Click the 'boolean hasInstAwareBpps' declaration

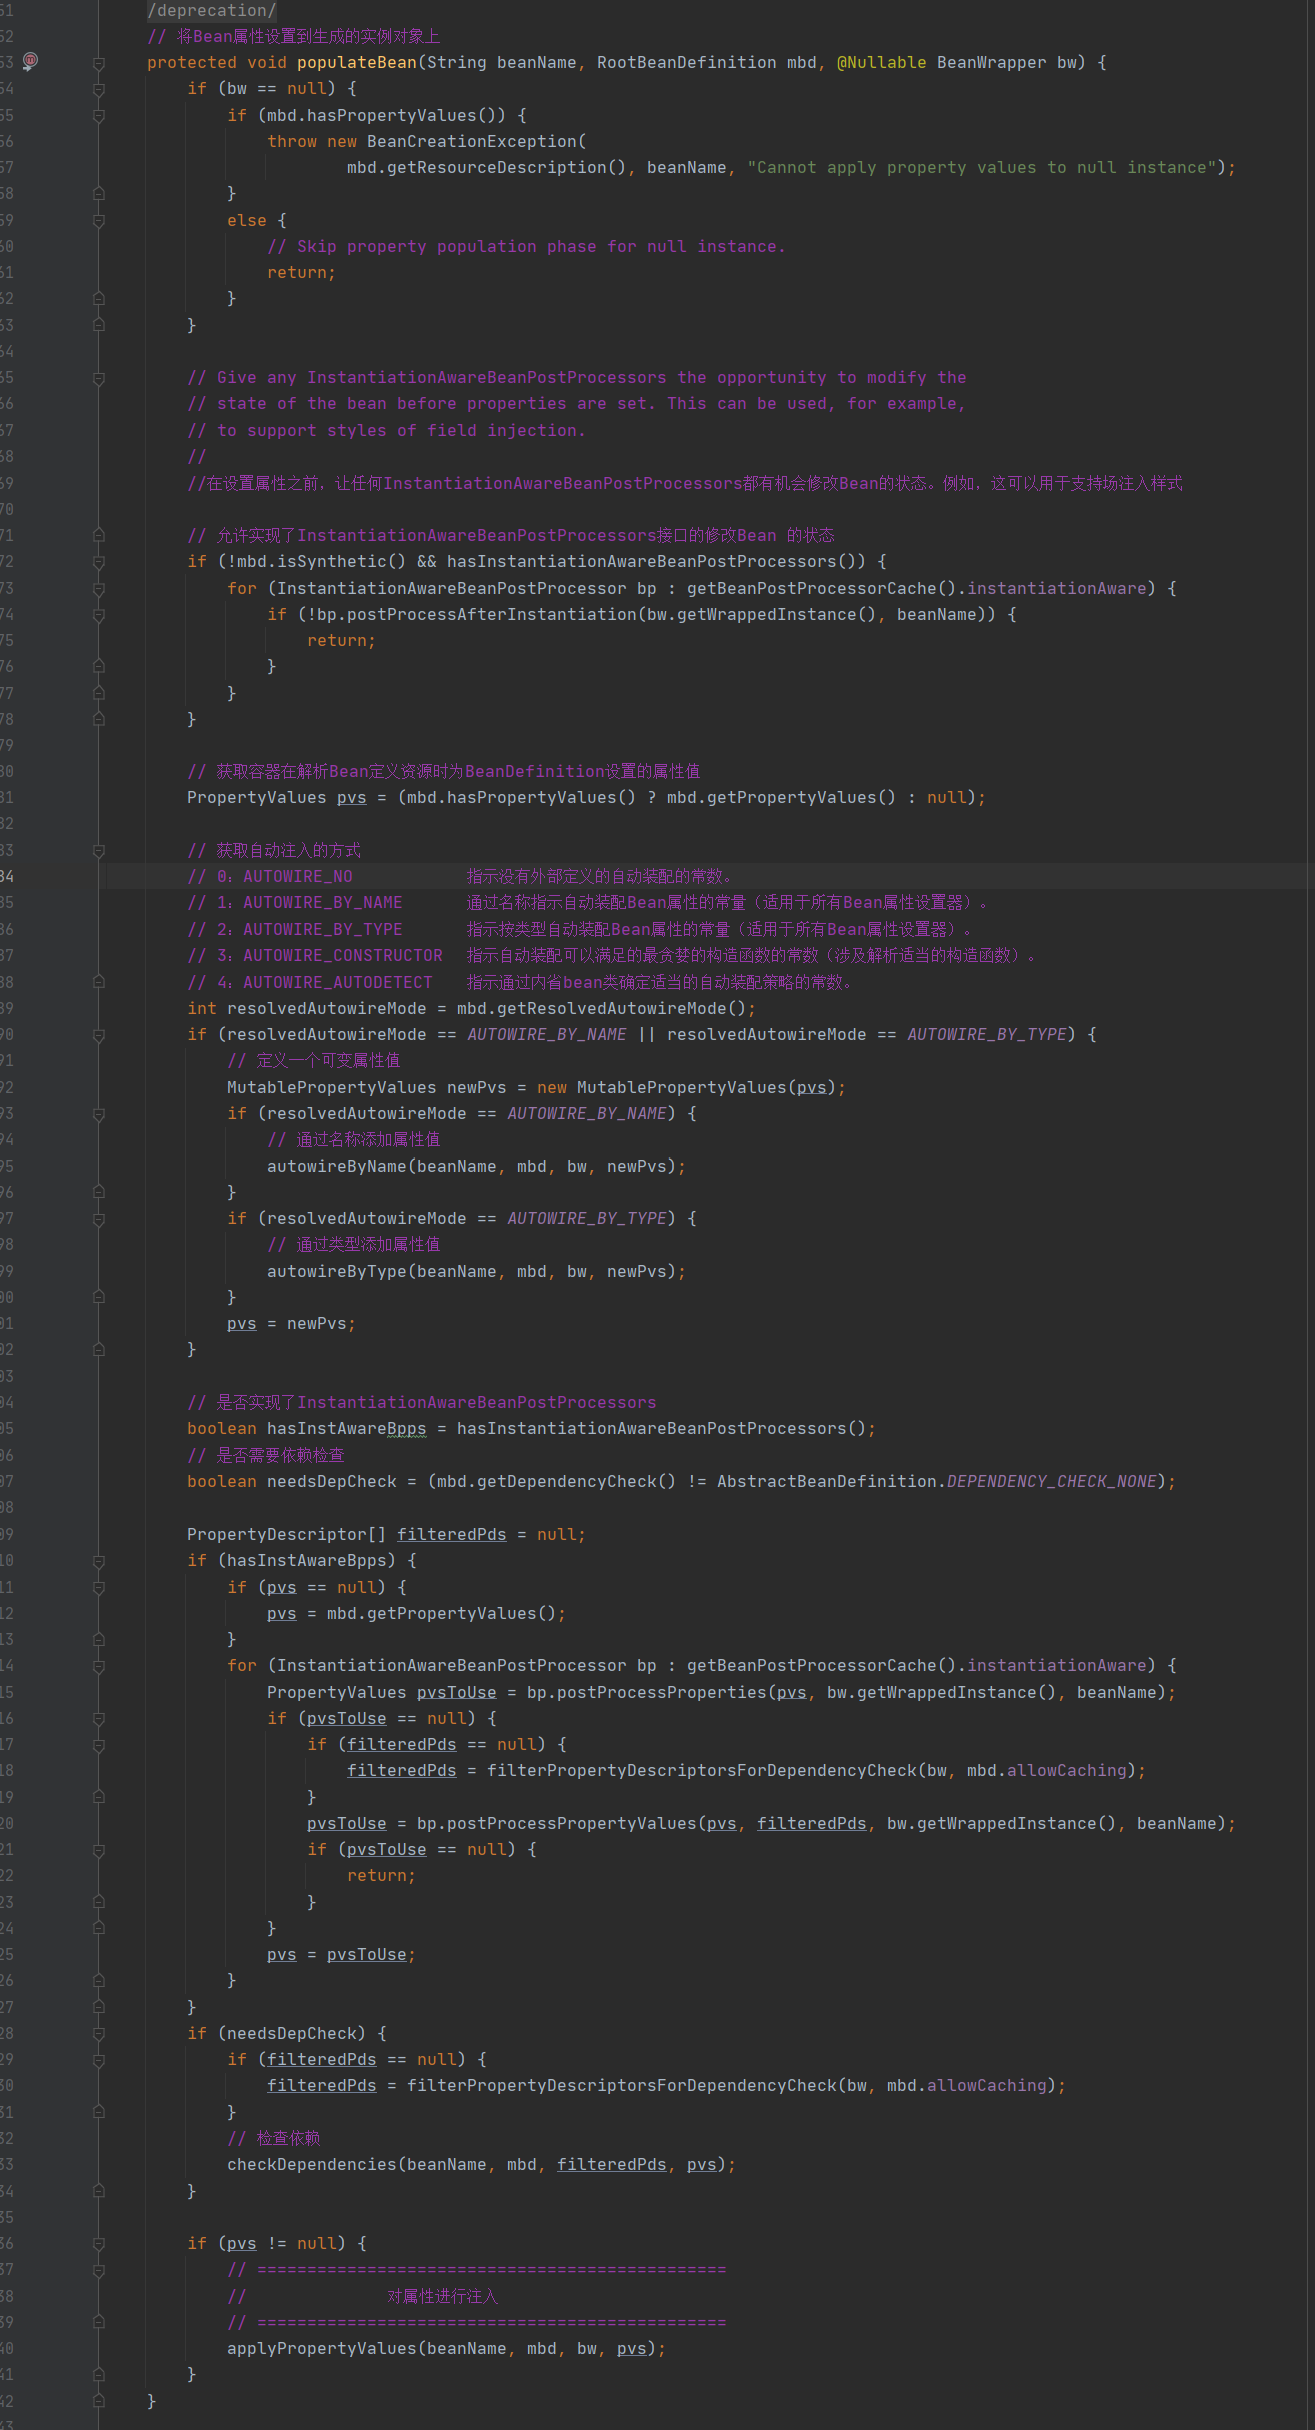(x=306, y=1428)
